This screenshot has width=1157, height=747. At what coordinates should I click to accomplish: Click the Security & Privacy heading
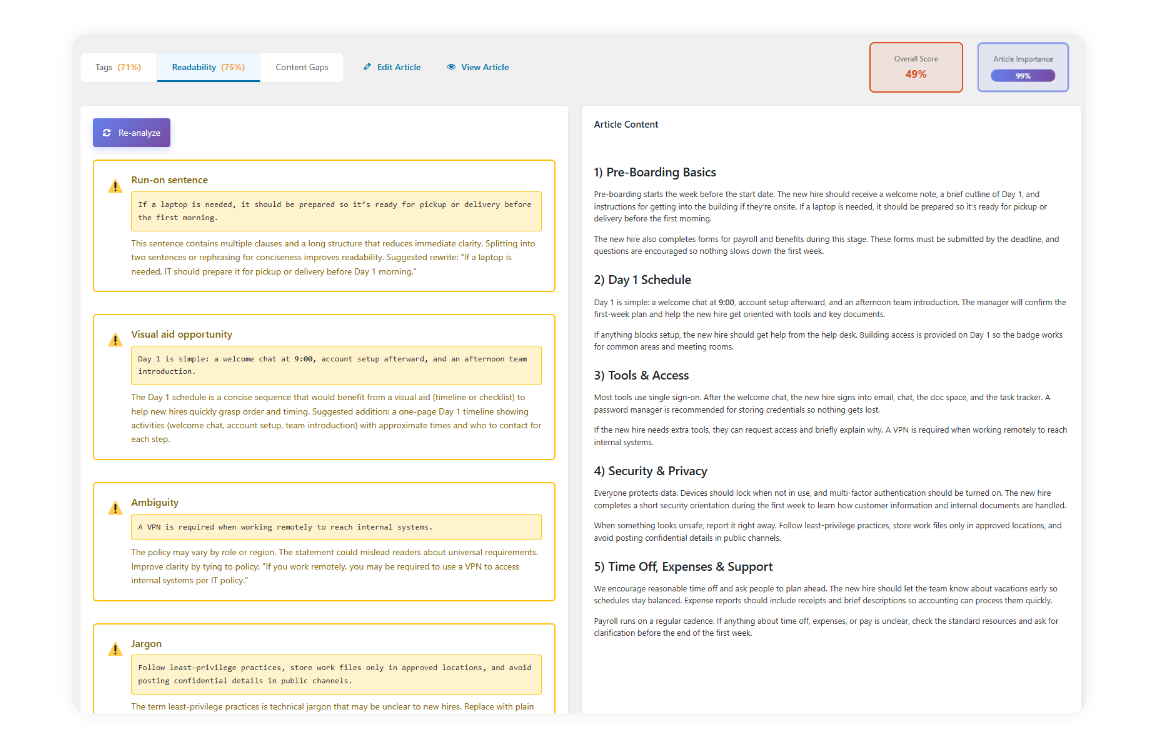pos(650,471)
